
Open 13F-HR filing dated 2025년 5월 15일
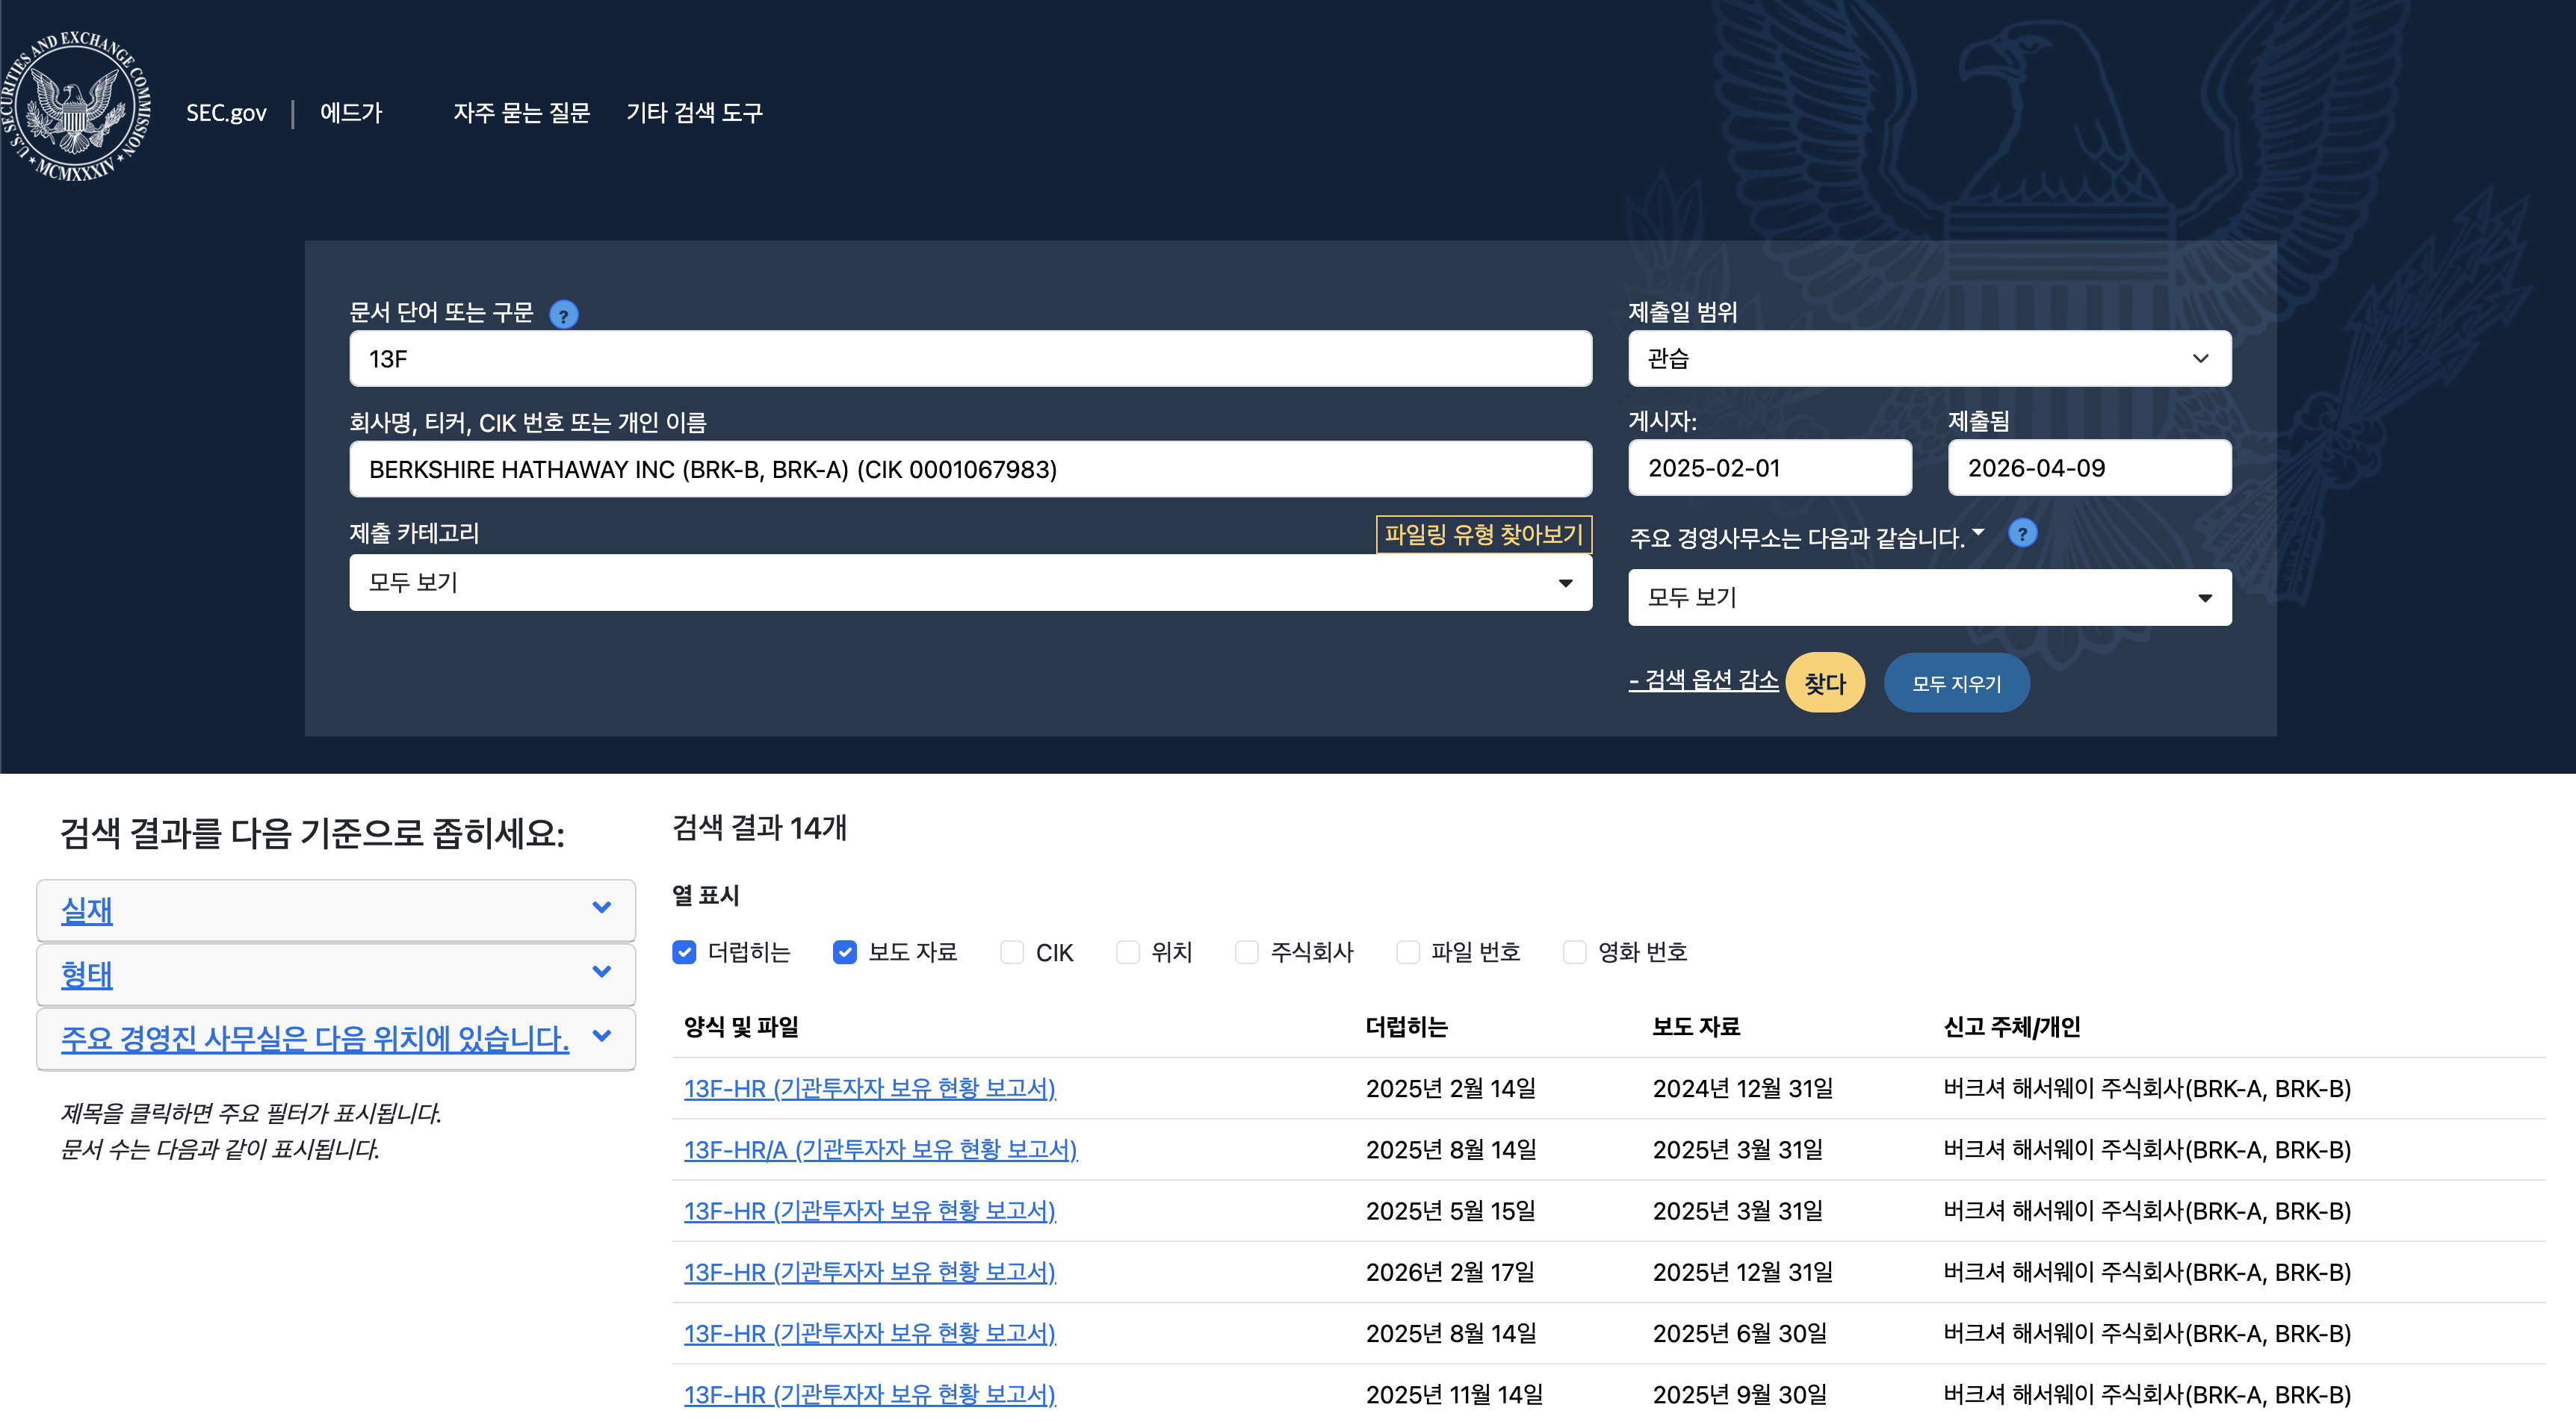pyautogui.click(x=869, y=1211)
